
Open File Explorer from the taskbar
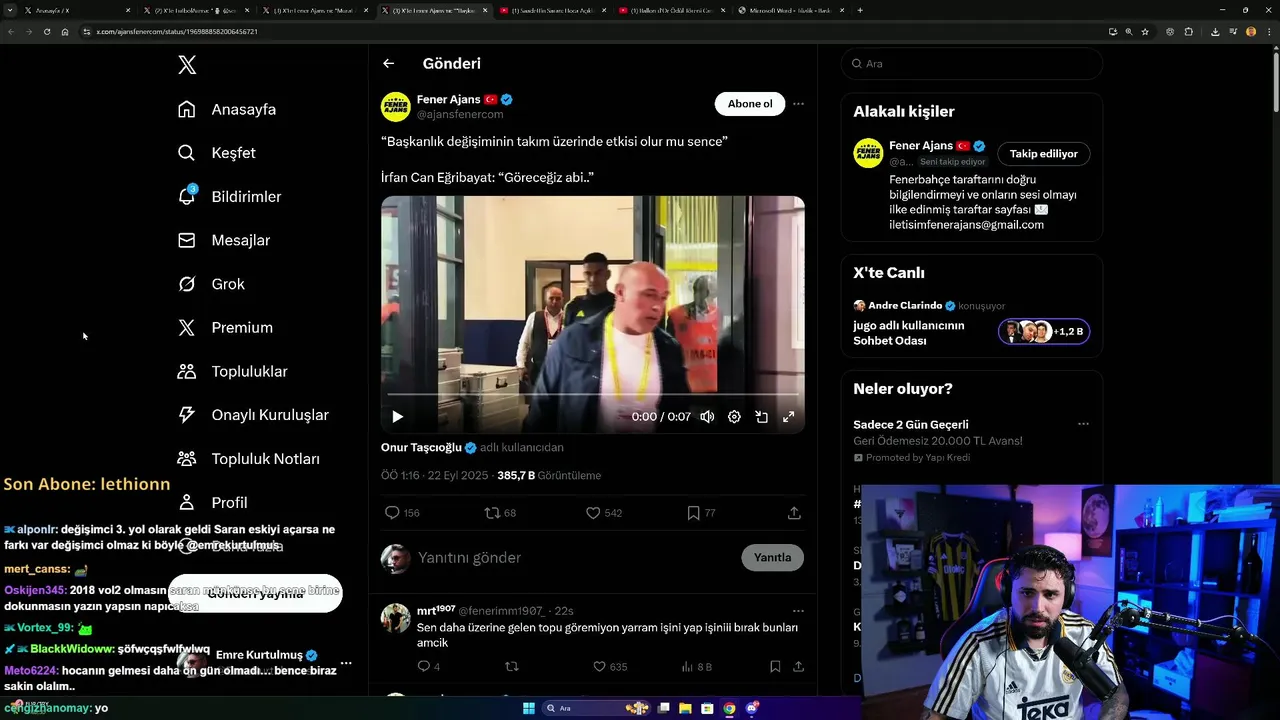[685, 708]
